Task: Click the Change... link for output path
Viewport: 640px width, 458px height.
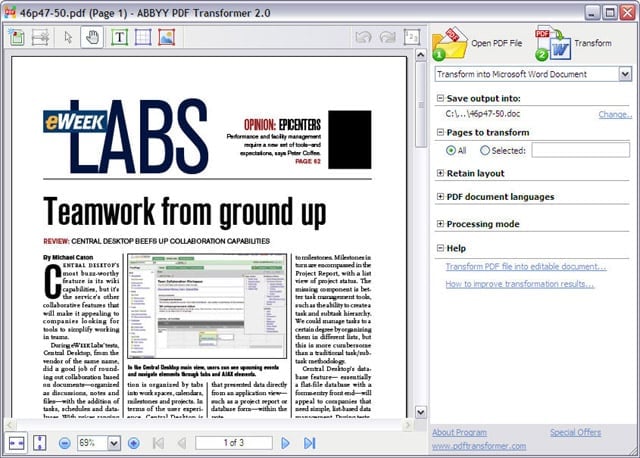Action: click(615, 115)
